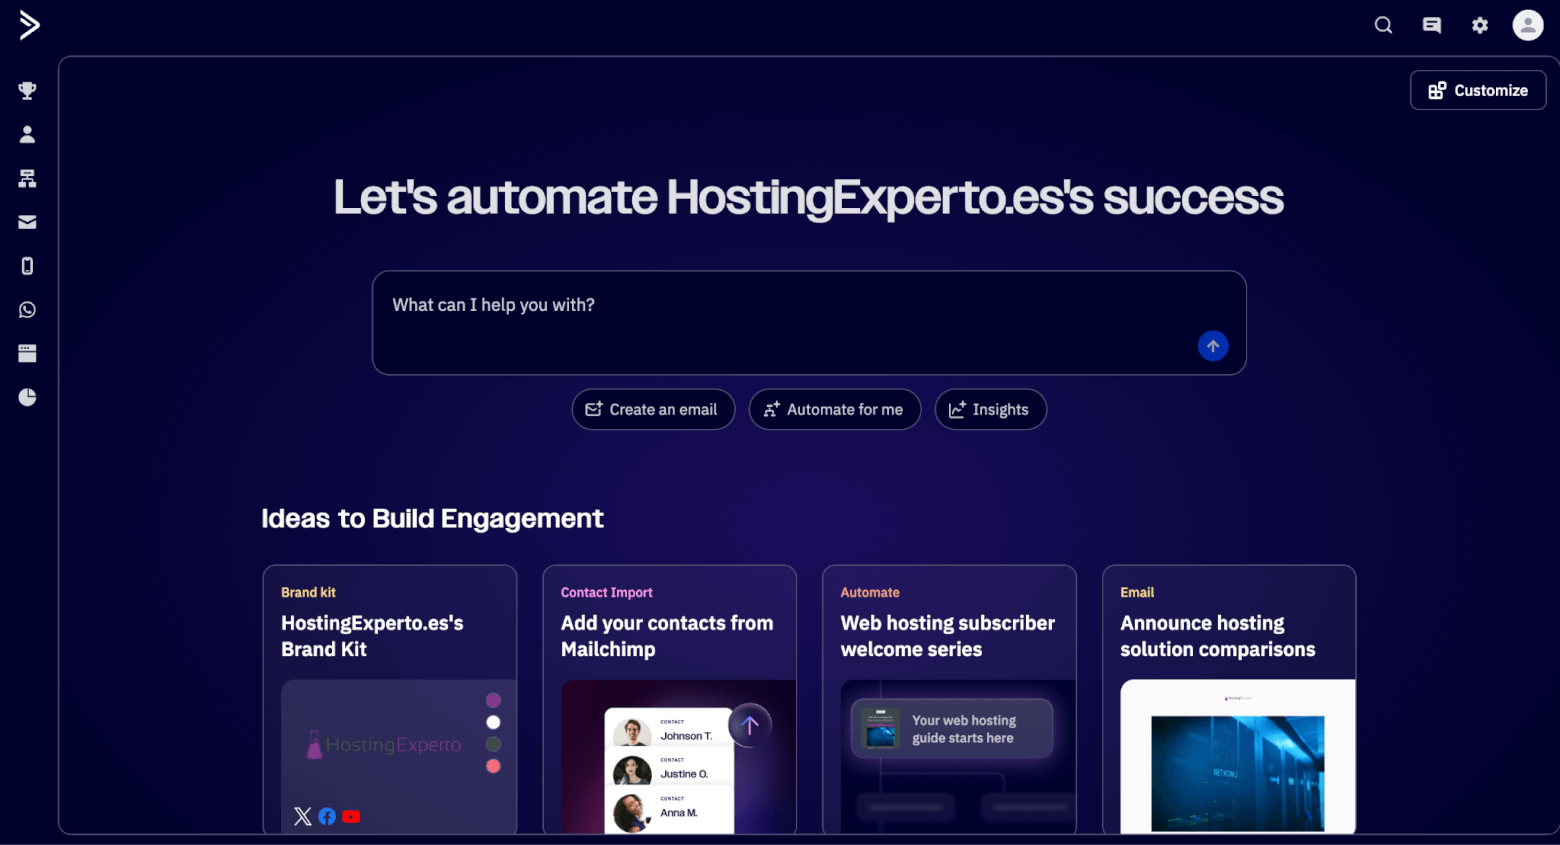Open the settings gear icon

(x=1479, y=24)
